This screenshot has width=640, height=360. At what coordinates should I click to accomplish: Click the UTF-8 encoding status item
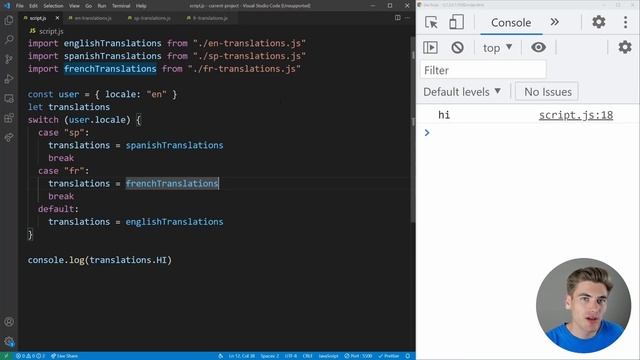[x=291, y=356]
